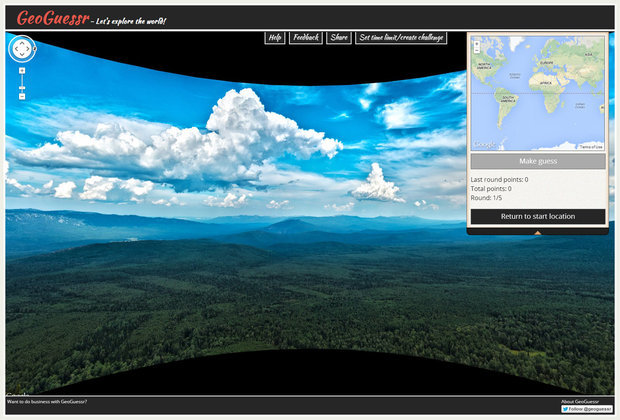
Task: Open the Feedback menu item
Action: [306, 38]
